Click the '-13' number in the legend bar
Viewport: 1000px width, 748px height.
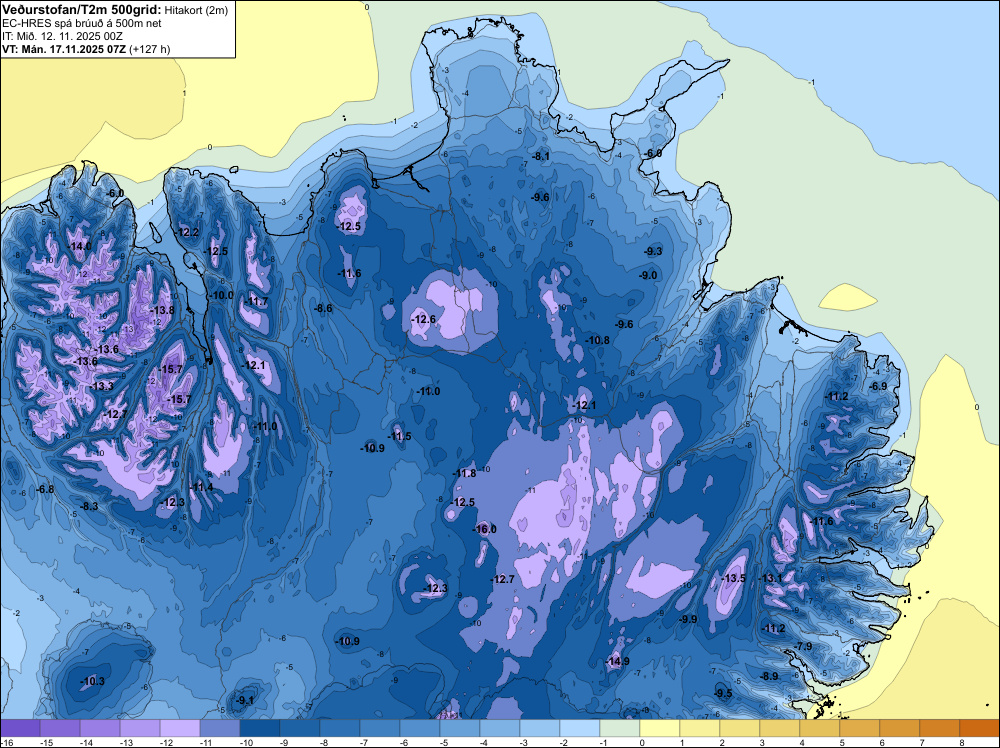pyautogui.click(x=126, y=743)
